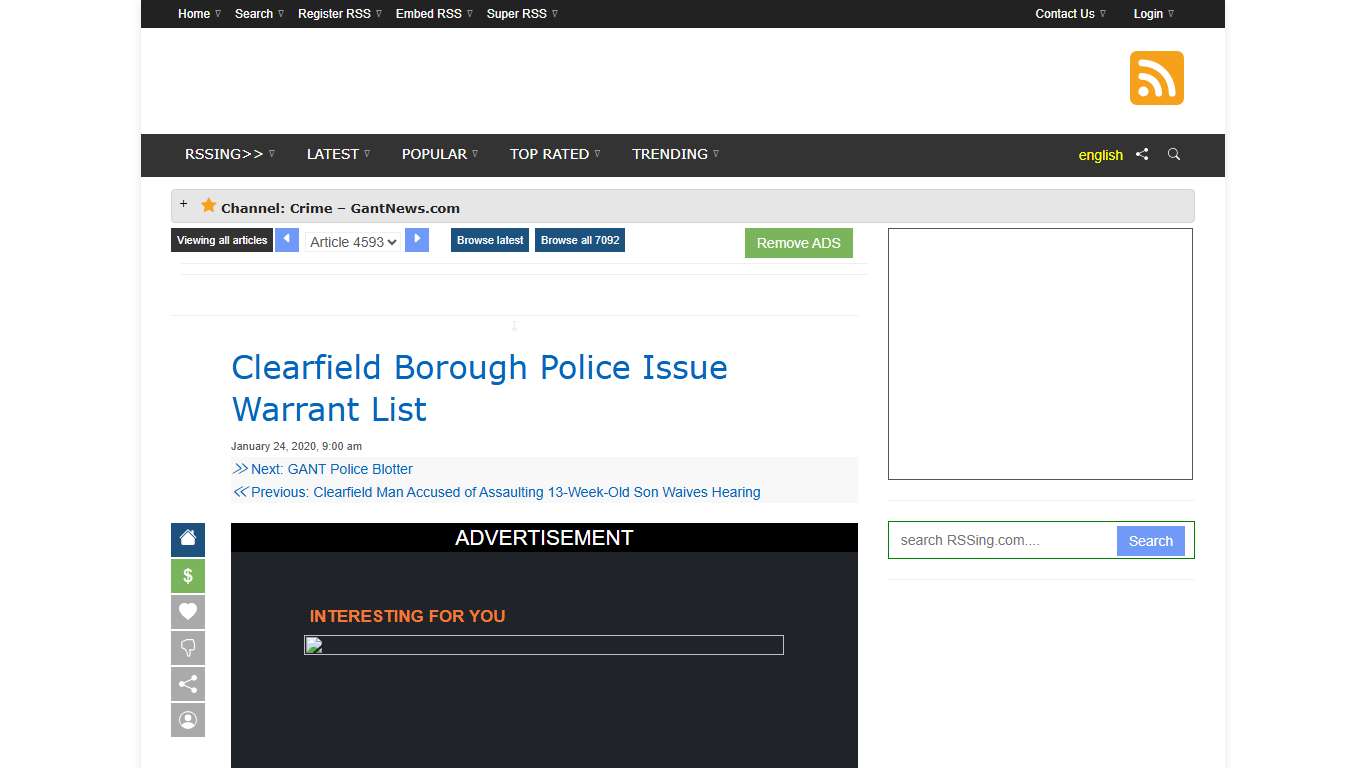
Task: Follow the Next: GANT Police Blotter link
Action: [x=330, y=469]
